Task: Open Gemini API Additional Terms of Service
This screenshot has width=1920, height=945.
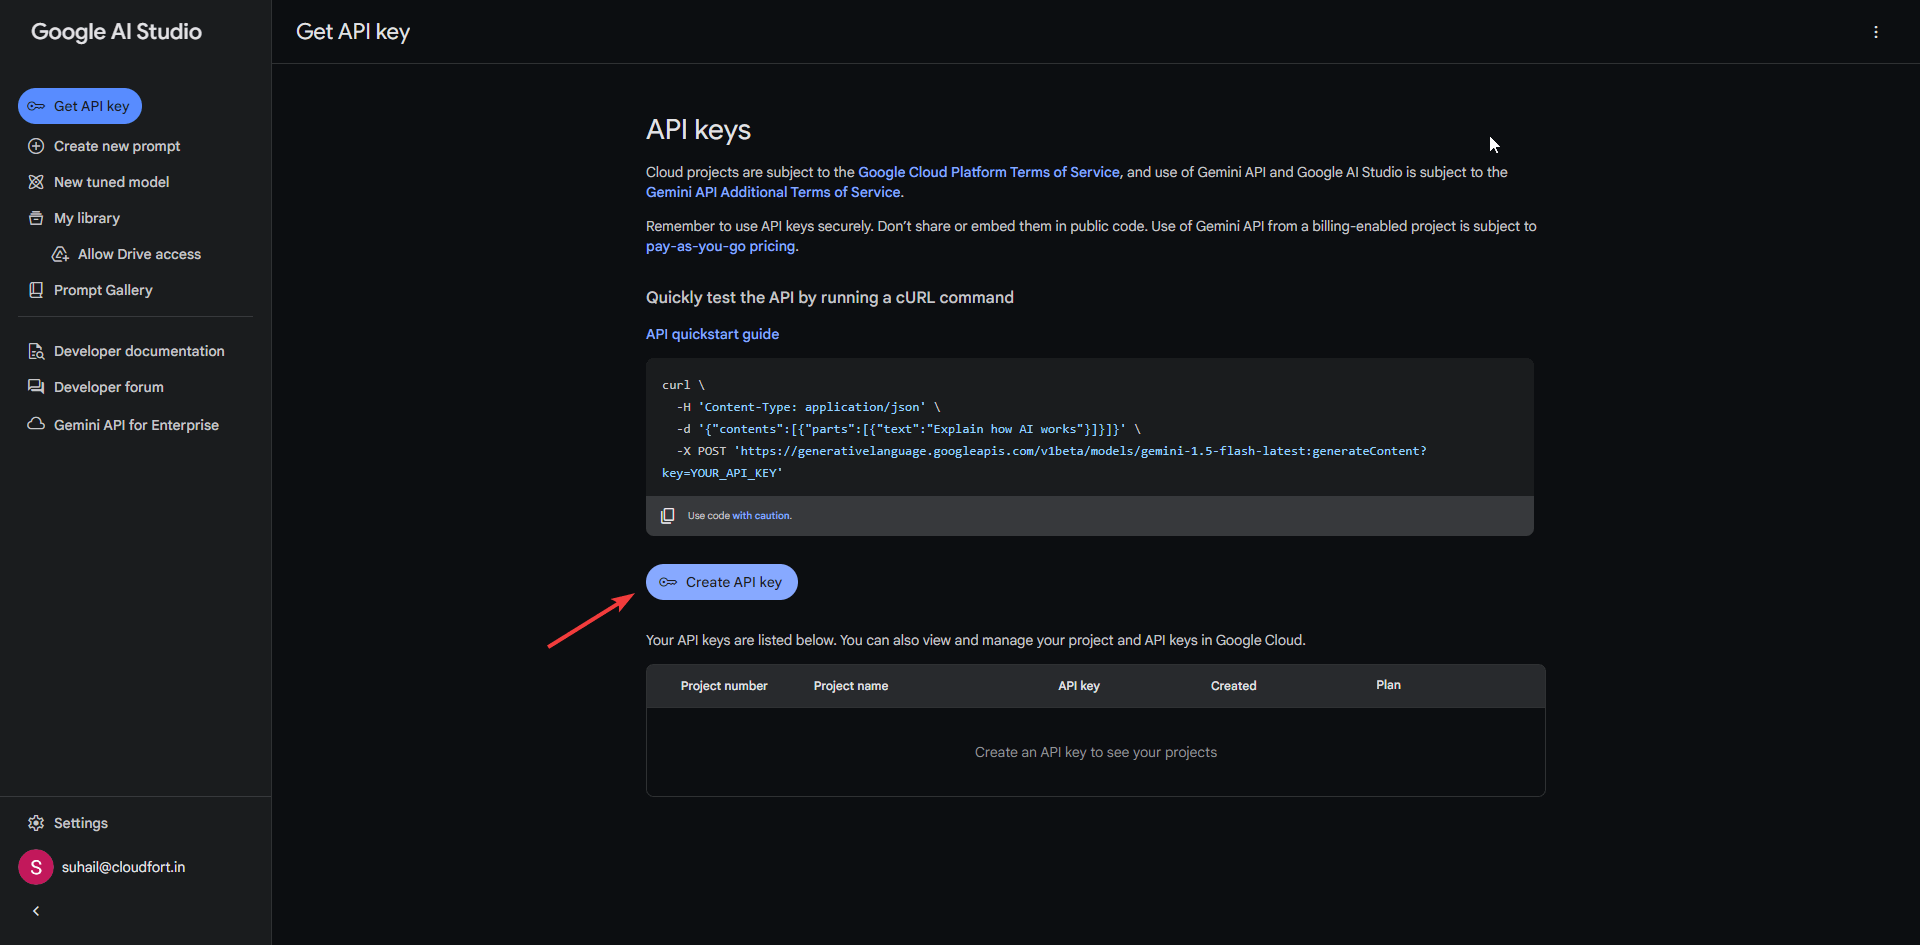Action: pyautogui.click(x=772, y=192)
